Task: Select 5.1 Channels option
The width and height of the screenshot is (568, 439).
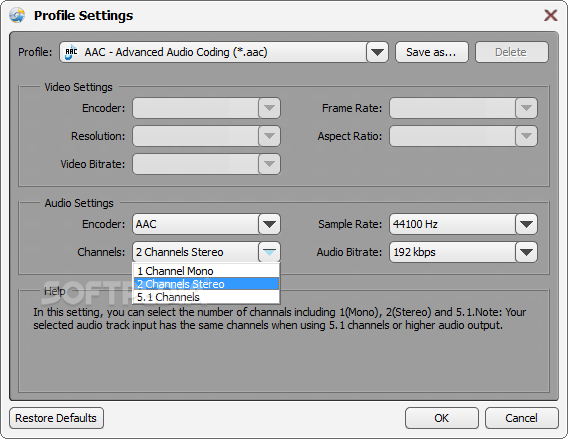Action: pos(206,297)
